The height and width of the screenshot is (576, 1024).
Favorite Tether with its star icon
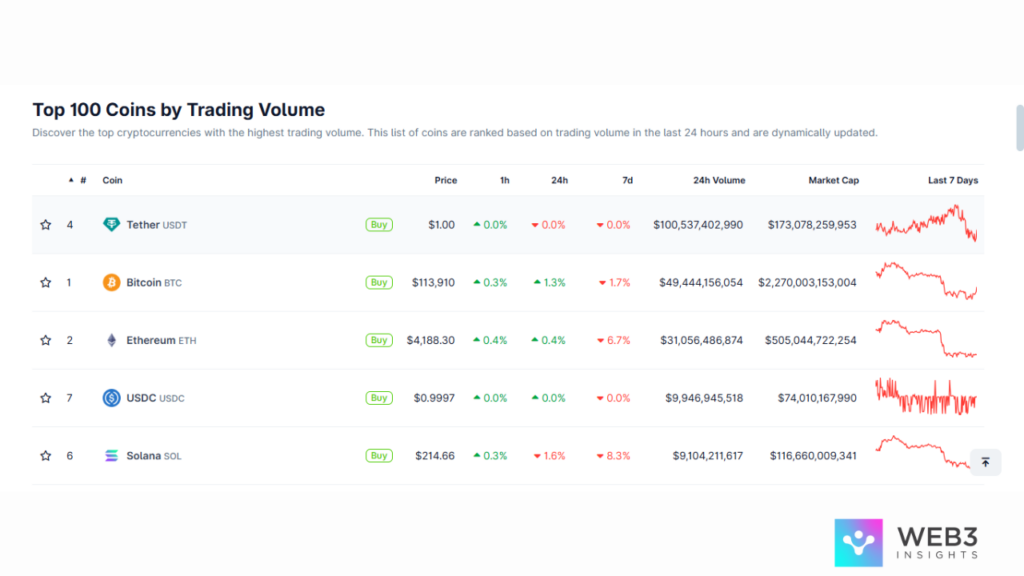click(46, 225)
